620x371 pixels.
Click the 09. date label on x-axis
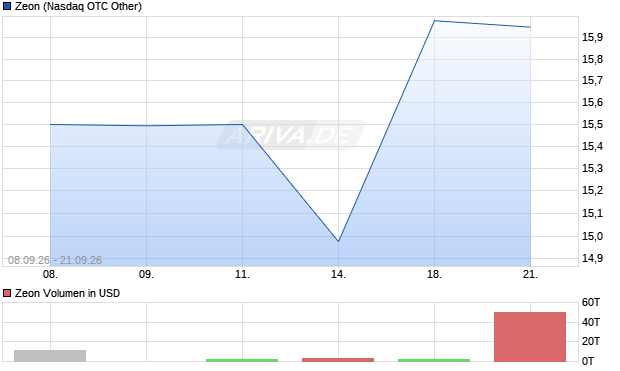pos(146,274)
